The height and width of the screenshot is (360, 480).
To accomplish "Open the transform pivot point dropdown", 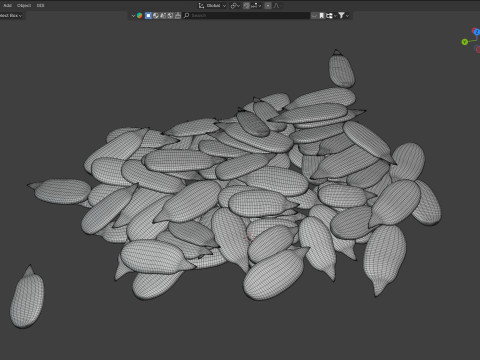I will 235,6.
